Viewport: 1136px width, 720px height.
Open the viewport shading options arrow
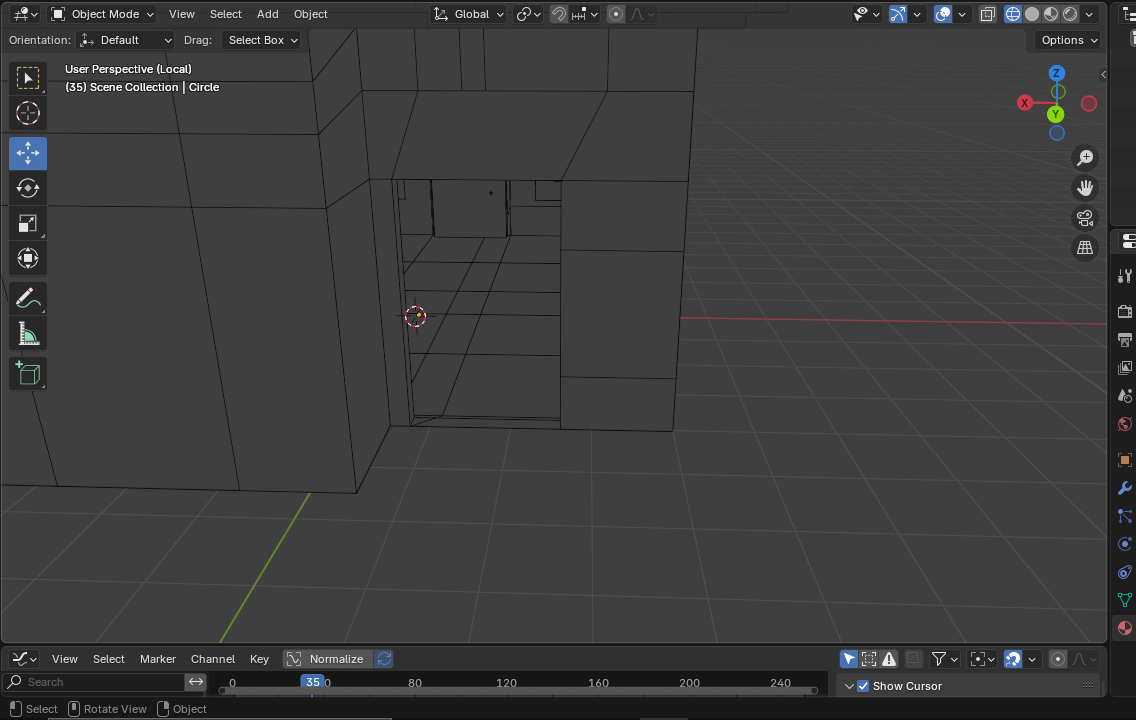1089,14
